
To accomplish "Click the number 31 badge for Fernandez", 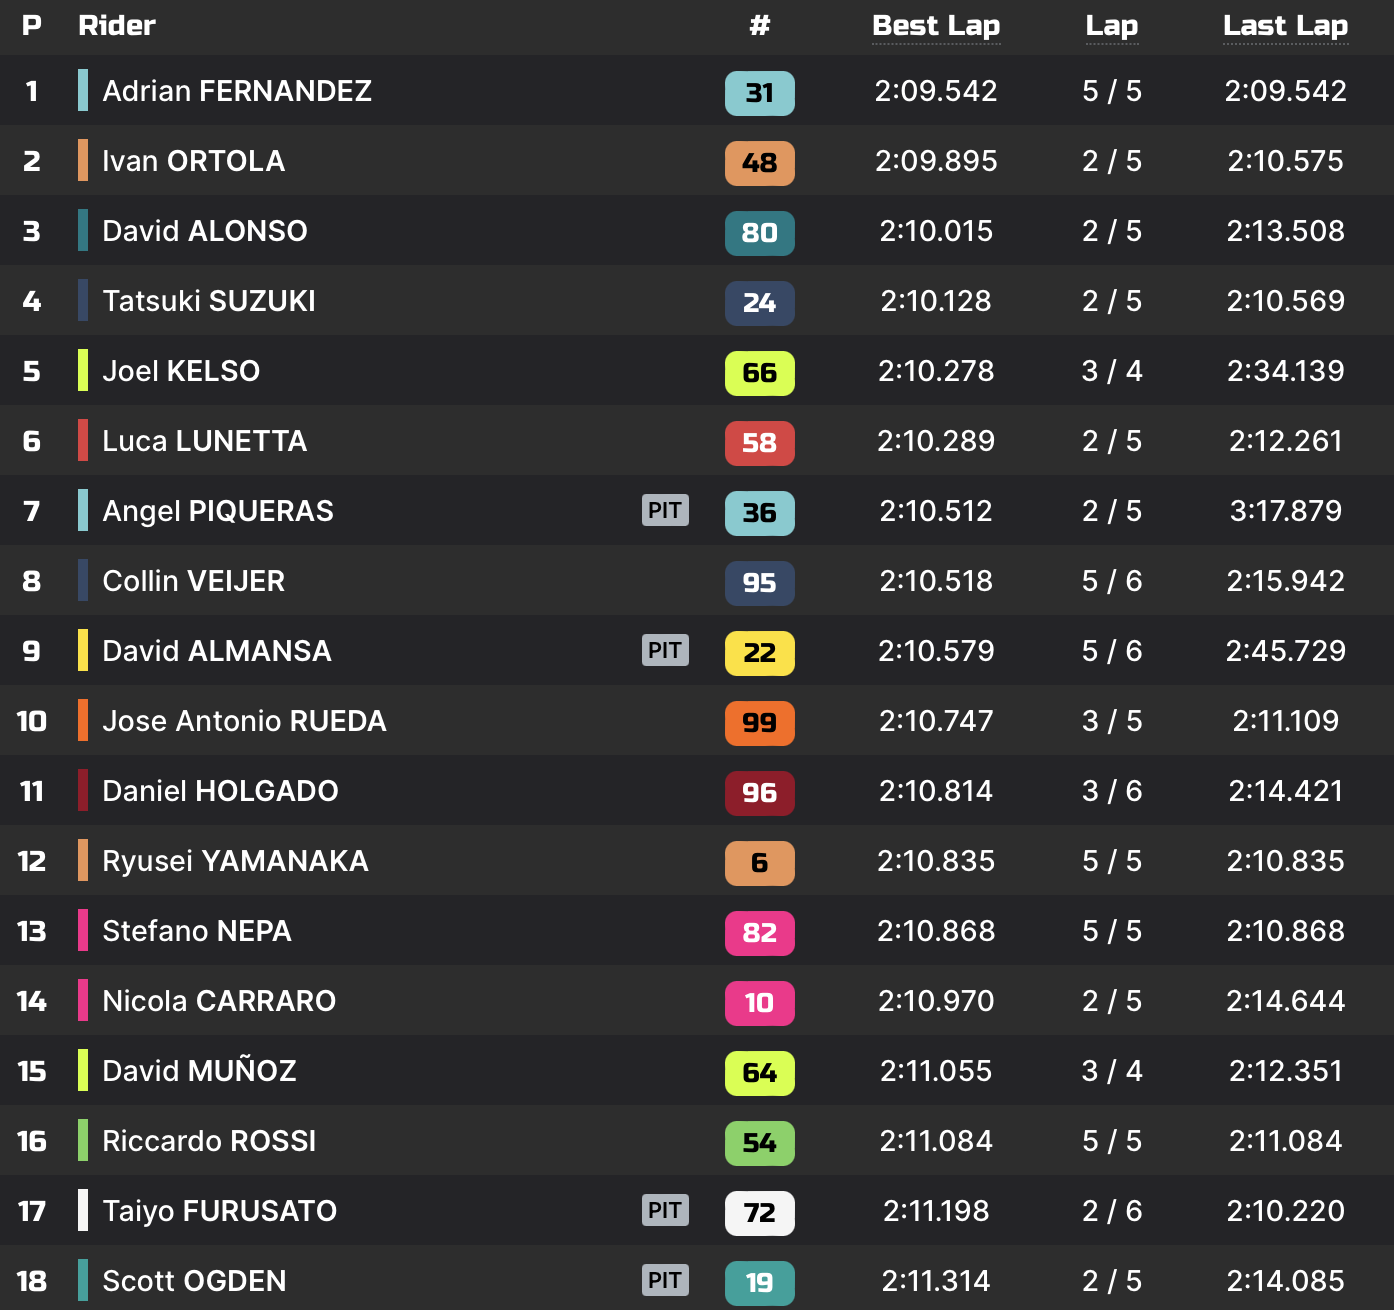I will tap(759, 93).
